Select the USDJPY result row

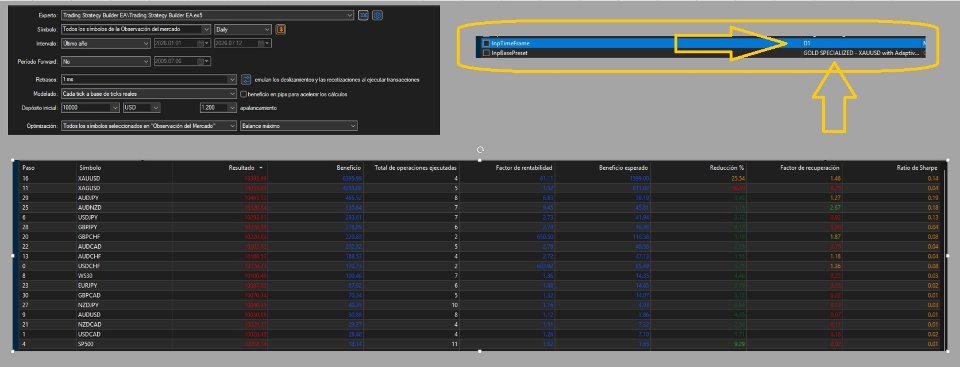click(480, 217)
